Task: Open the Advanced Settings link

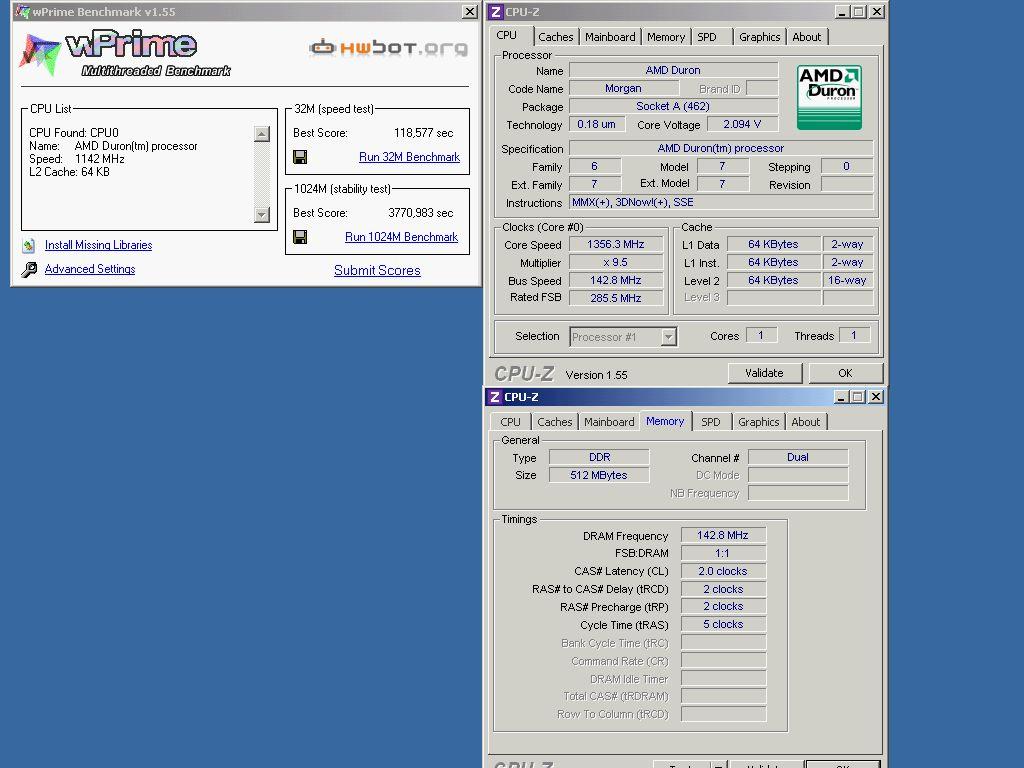Action: 90,269
